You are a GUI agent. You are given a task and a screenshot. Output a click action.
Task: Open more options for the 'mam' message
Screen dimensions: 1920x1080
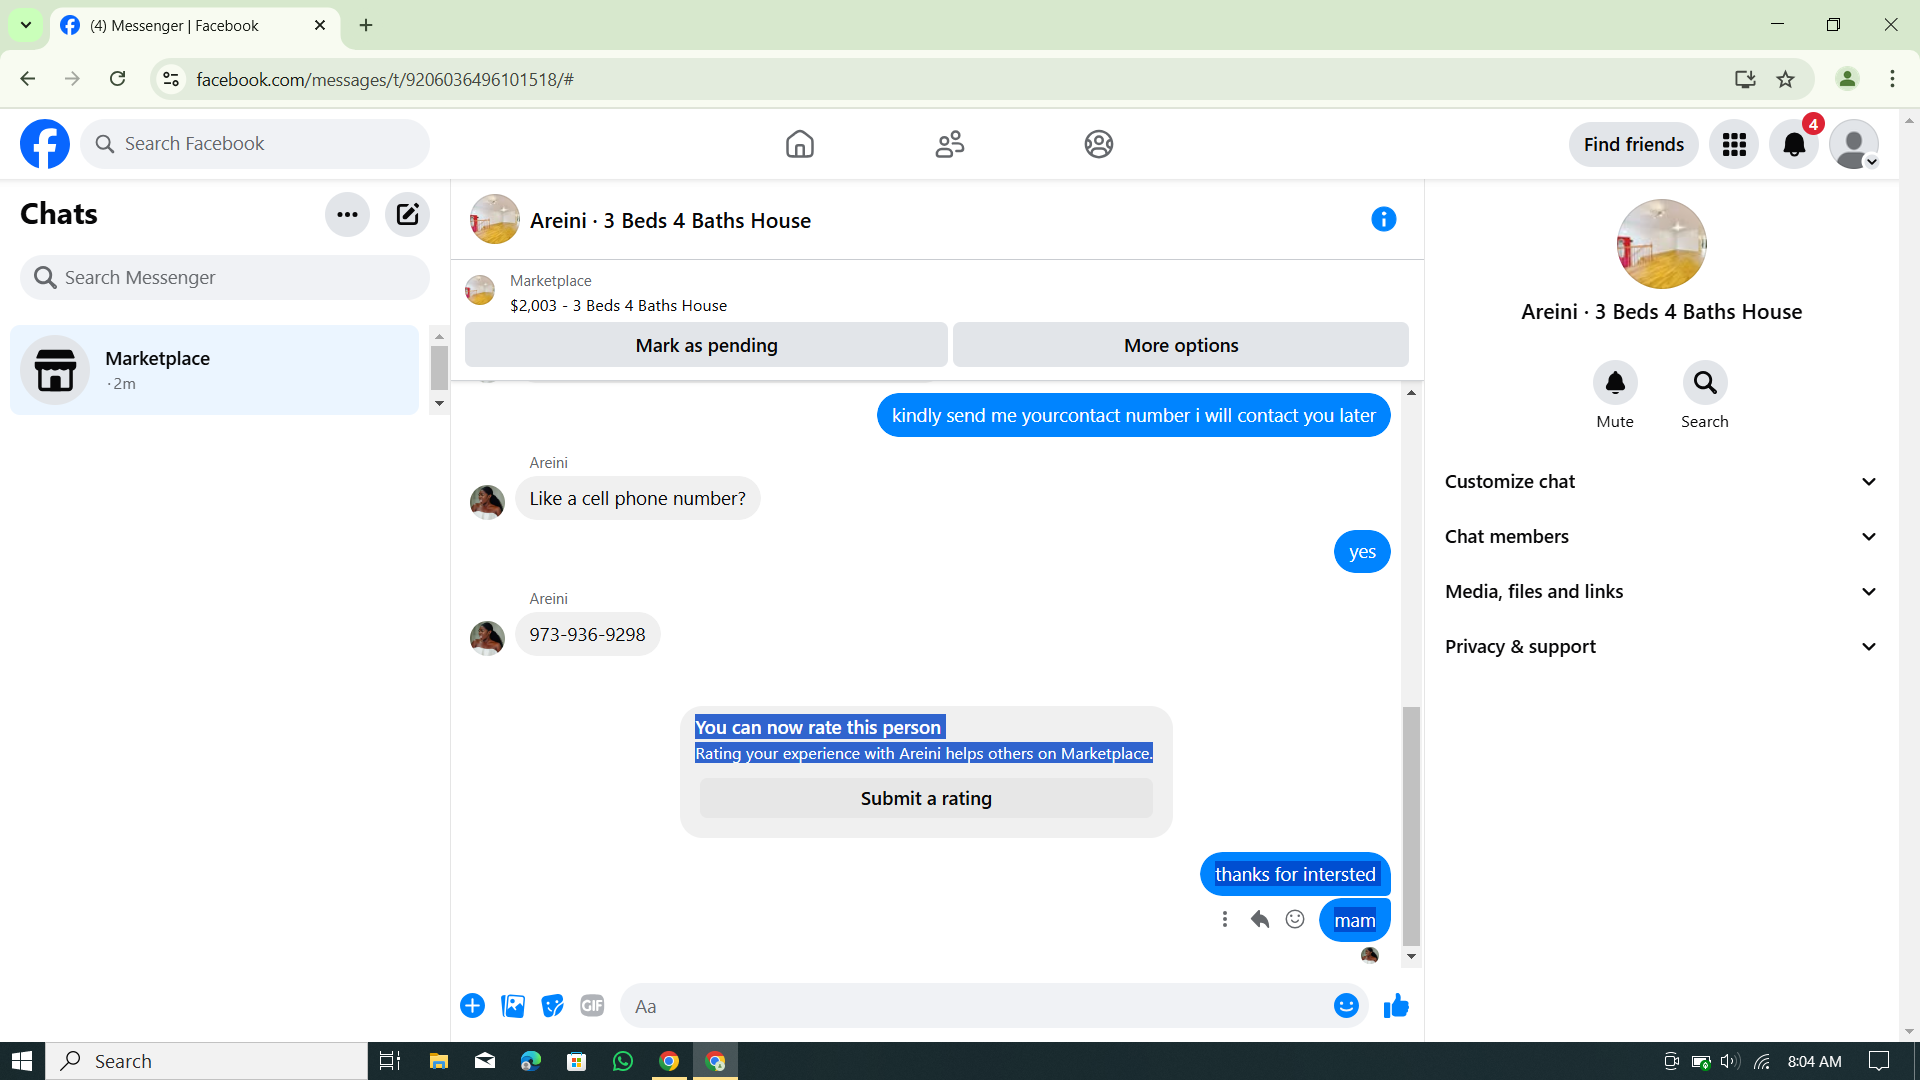pos(1225,919)
